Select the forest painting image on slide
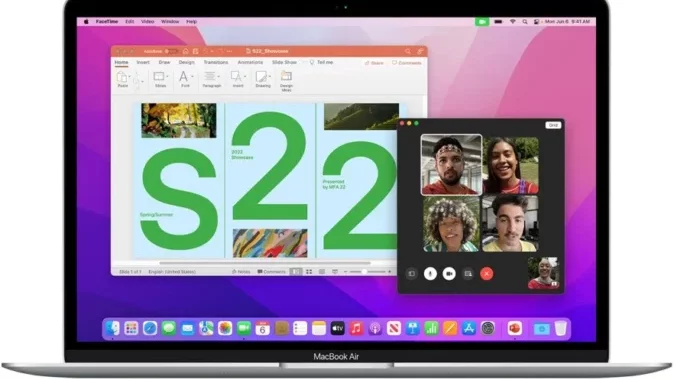The height and width of the screenshot is (379, 674). click(179, 120)
